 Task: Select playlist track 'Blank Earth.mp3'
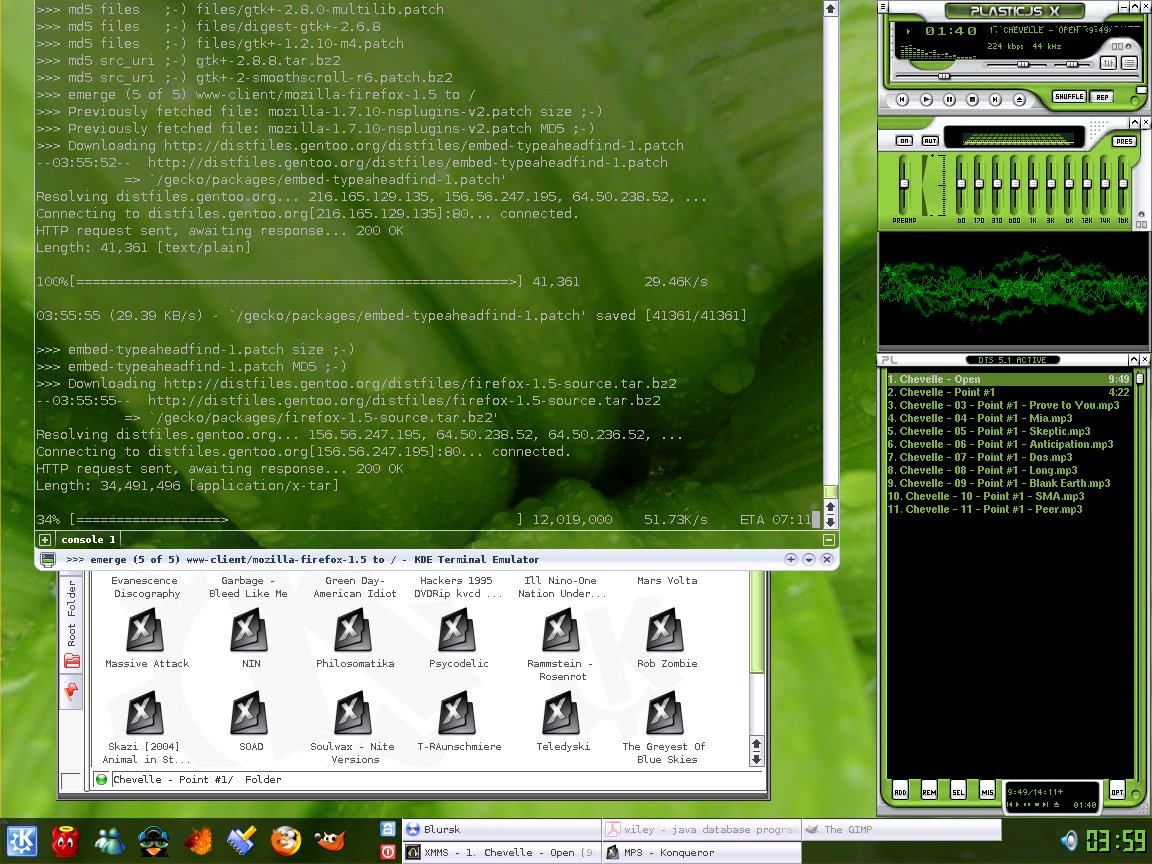[1009, 483]
